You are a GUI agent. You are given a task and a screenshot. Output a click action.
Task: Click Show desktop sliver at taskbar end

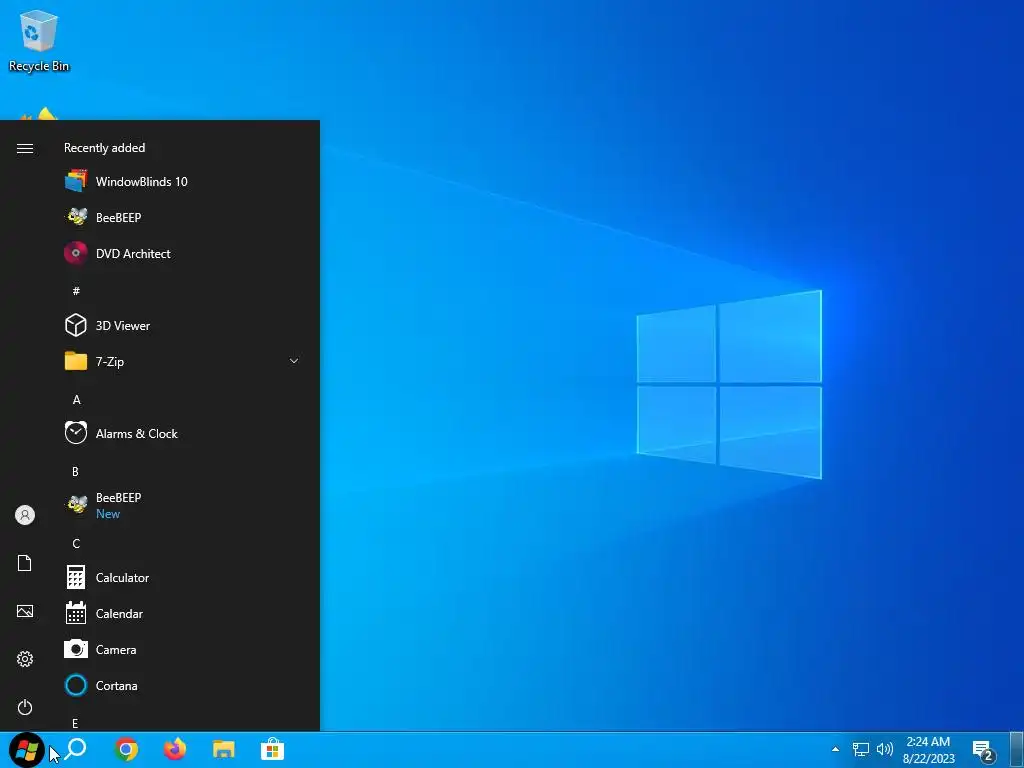1017,750
